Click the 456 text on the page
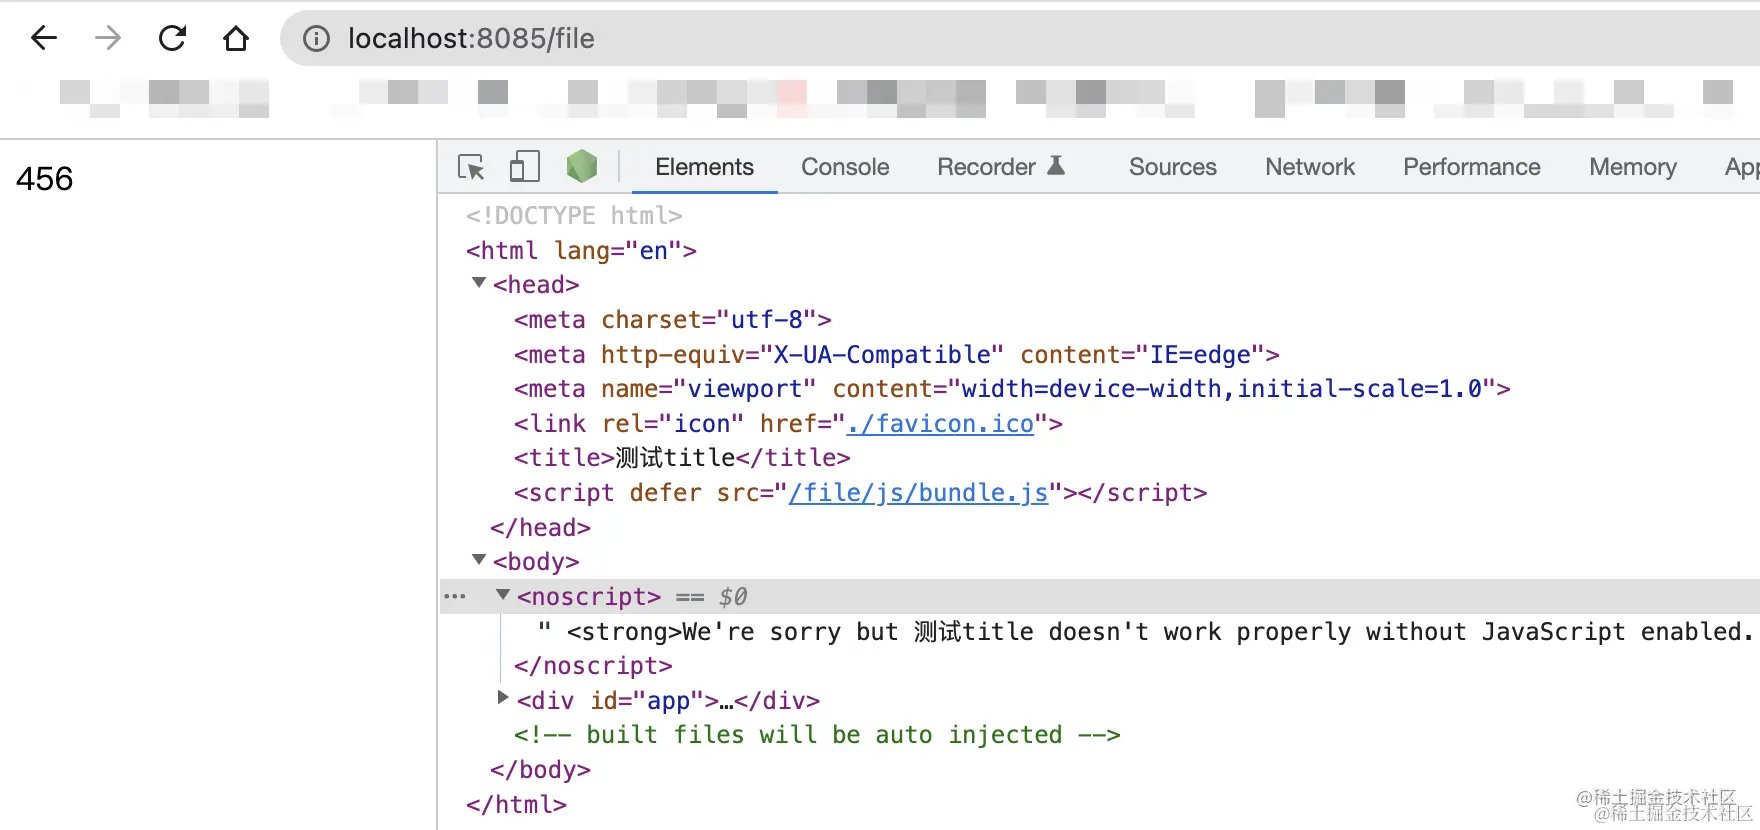Image resolution: width=1760 pixels, height=830 pixels. 45,179
